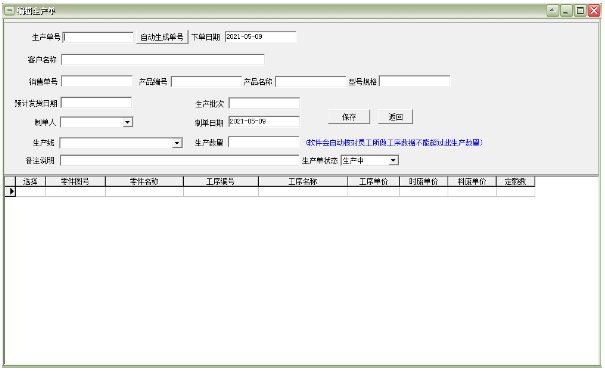Click the 工序单价 column header
605x371 pixels.
click(x=373, y=182)
